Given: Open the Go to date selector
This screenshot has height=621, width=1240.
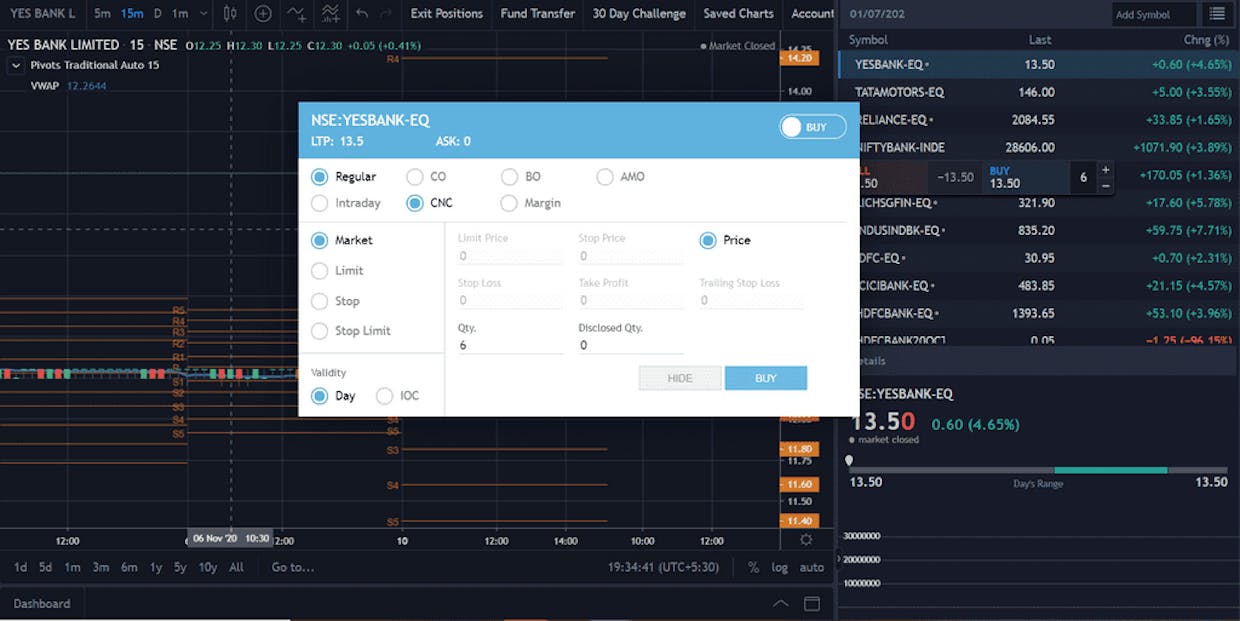Looking at the screenshot, I should coord(293,567).
